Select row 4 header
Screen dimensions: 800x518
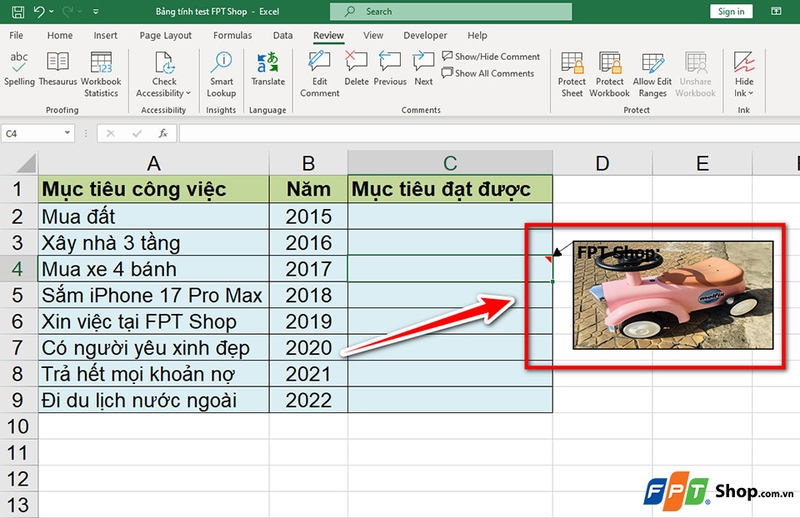(18, 269)
